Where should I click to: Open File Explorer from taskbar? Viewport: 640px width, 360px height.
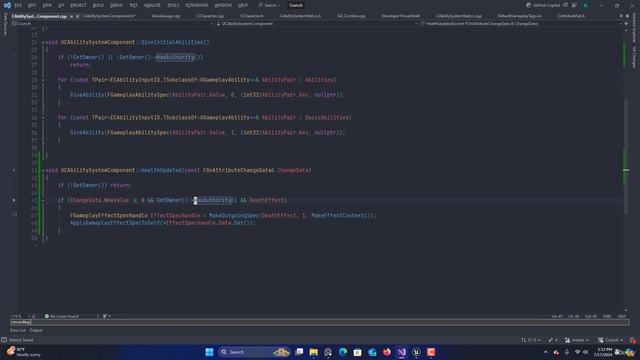pyautogui.click(x=313, y=352)
